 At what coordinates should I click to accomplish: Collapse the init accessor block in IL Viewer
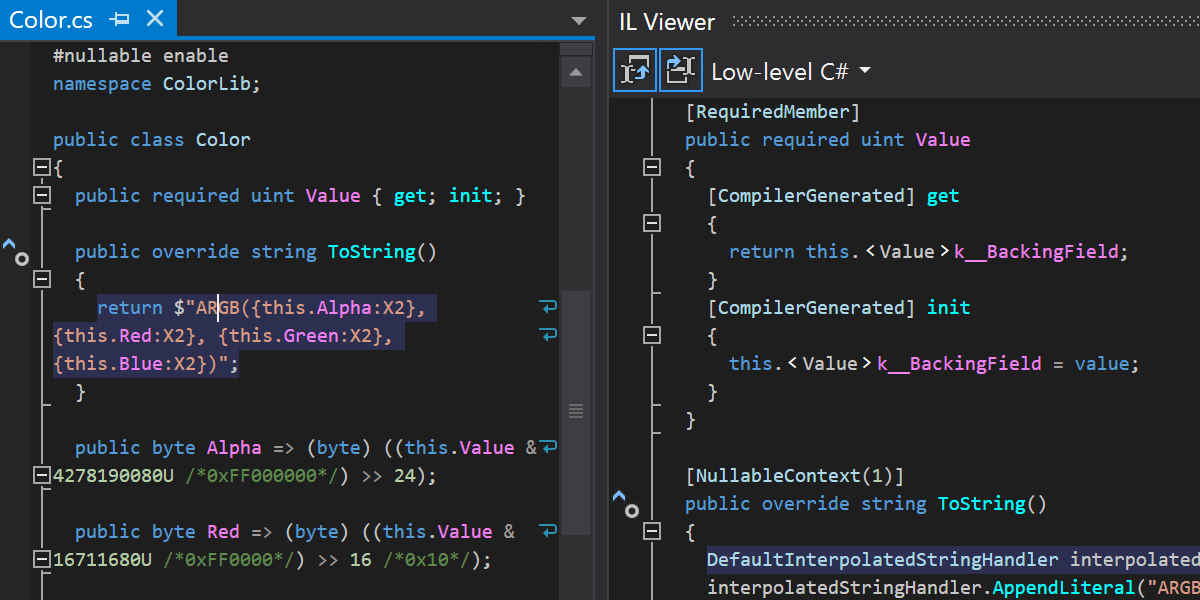(652, 335)
